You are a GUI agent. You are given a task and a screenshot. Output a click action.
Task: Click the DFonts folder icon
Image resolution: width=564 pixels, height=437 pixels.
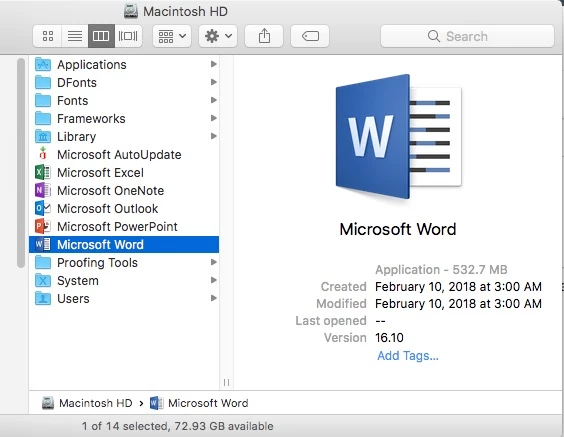pos(43,82)
